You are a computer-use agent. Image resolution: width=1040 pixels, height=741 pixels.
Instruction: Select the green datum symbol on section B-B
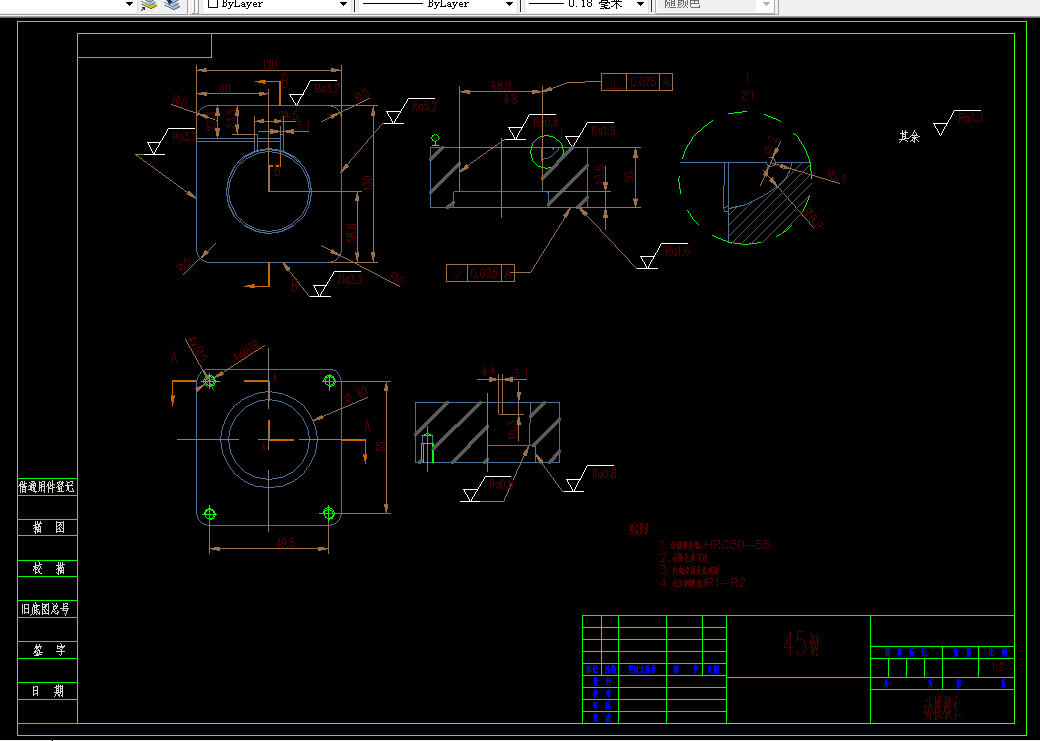[435, 140]
